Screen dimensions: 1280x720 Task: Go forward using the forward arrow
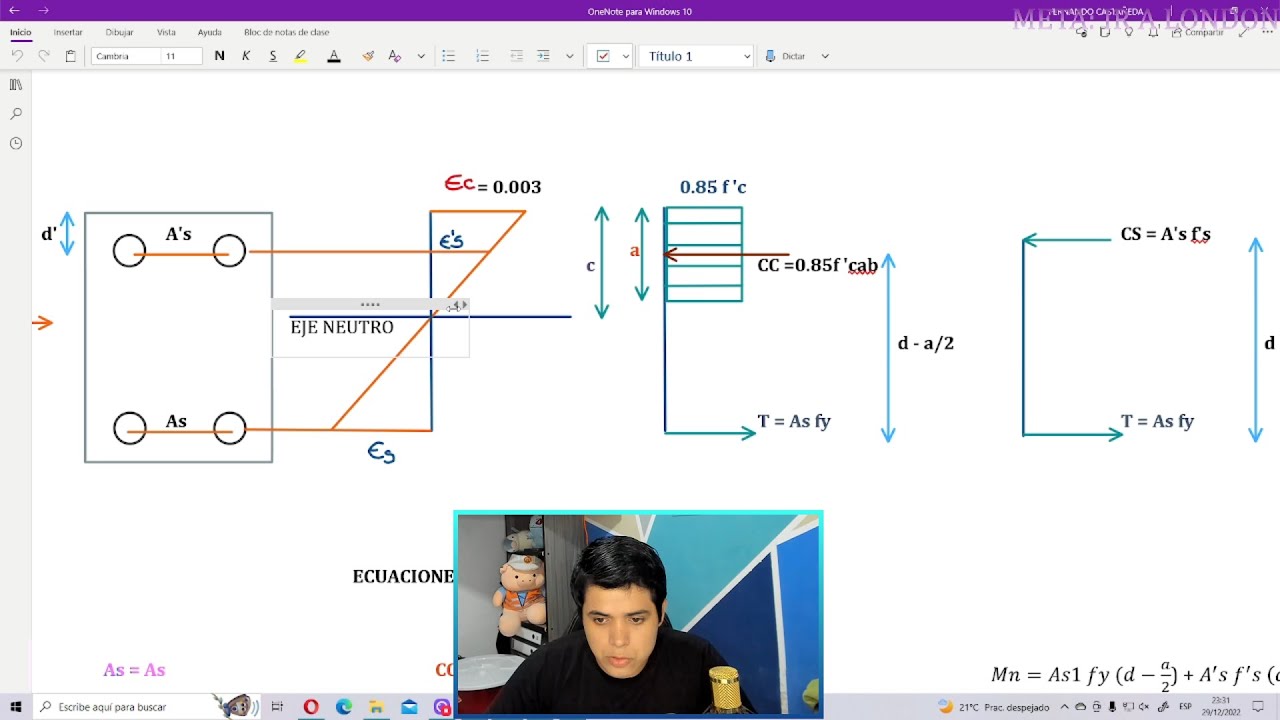pyautogui.click(x=43, y=11)
